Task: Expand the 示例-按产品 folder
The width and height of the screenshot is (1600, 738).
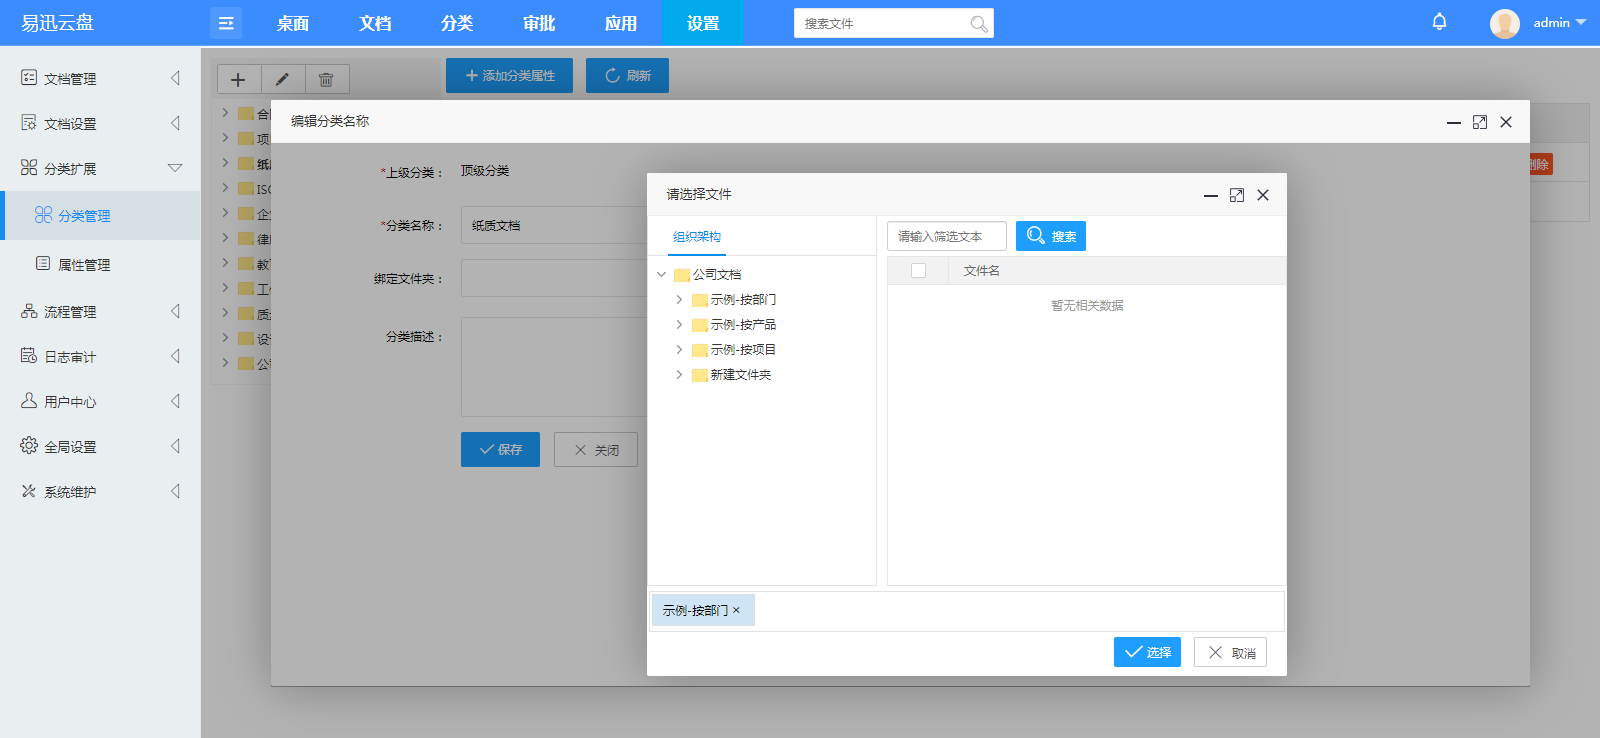Action: [x=679, y=324]
